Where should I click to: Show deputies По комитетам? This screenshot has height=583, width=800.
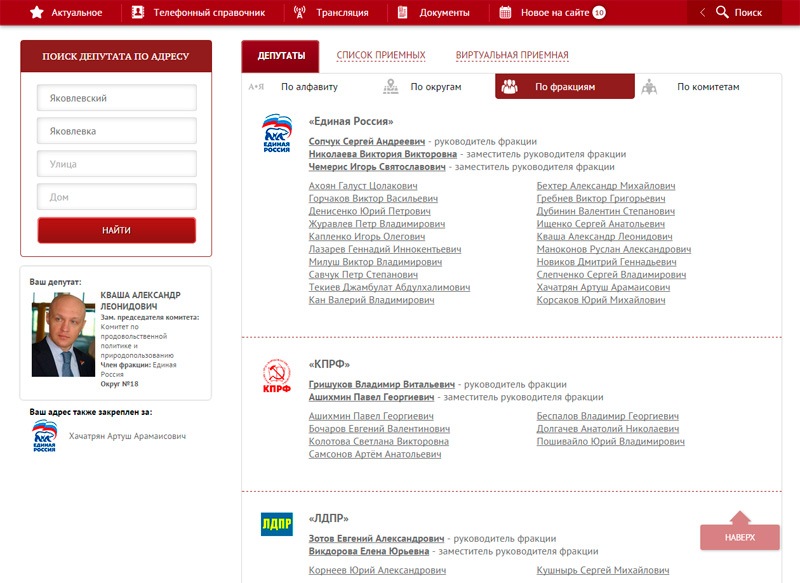(x=708, y=87)
